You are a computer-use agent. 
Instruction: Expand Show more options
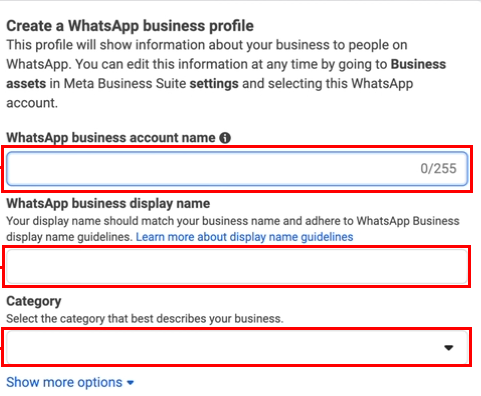click(70, 382)
